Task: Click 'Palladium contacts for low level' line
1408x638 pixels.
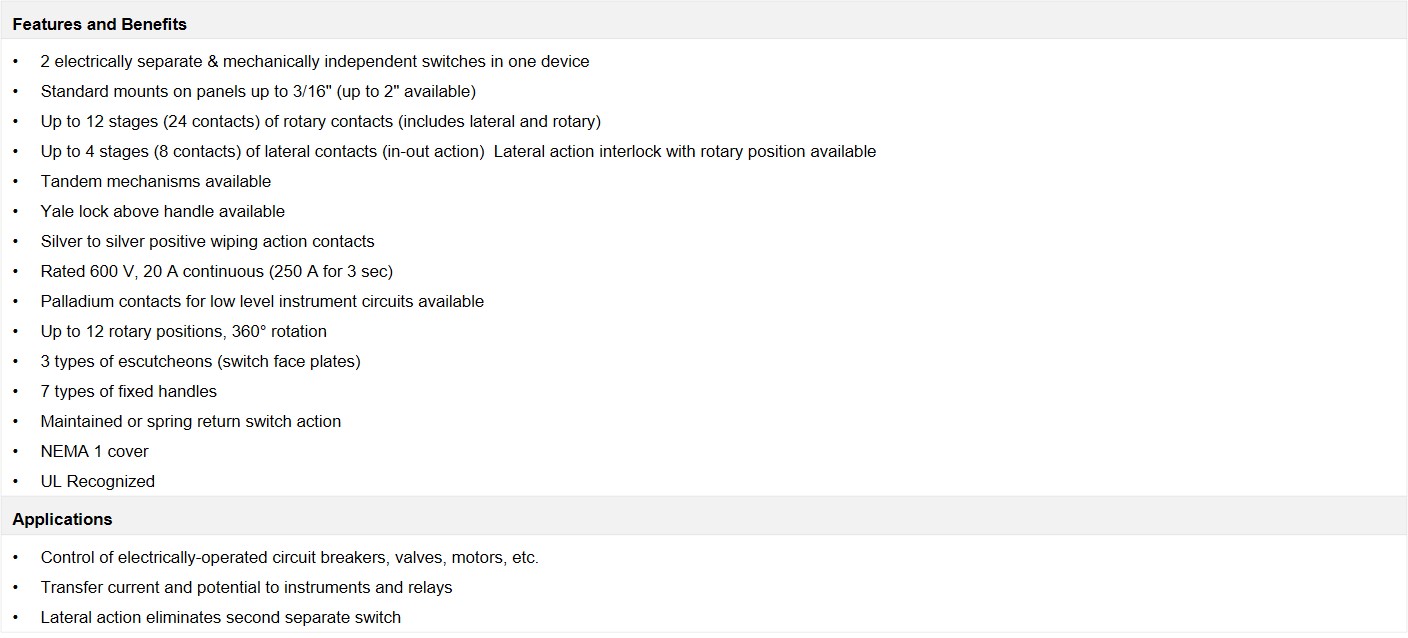Action: (262, 301)
